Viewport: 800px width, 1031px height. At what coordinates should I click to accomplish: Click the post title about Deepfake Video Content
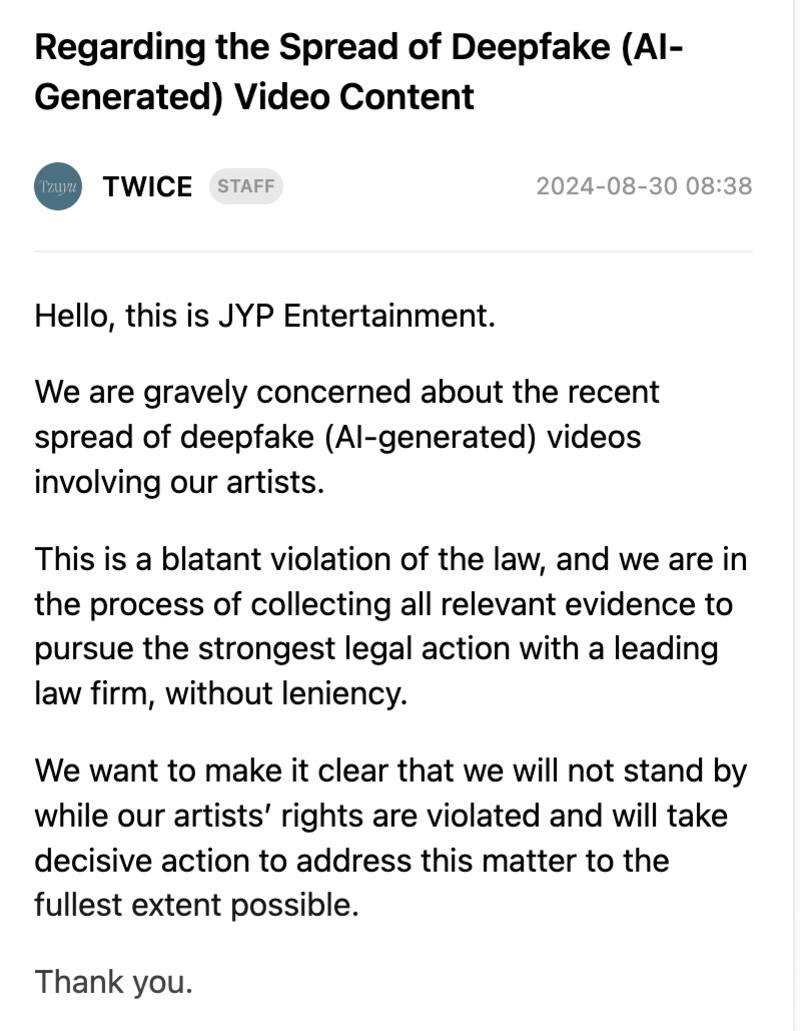(359, 48)
